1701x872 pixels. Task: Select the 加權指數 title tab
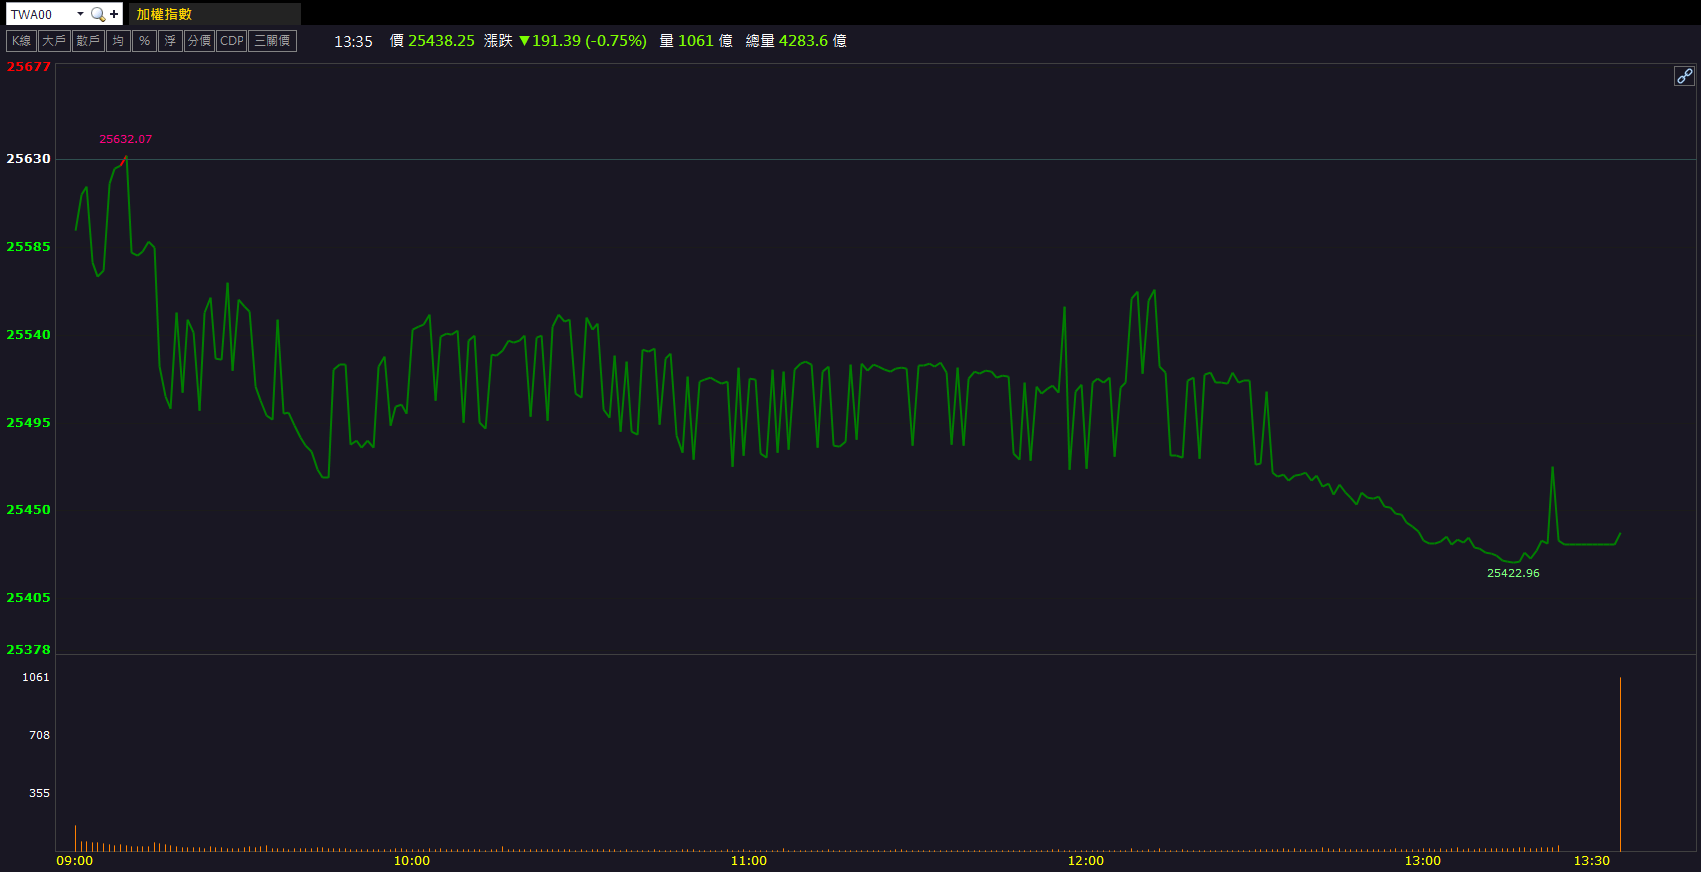(164, 14)
